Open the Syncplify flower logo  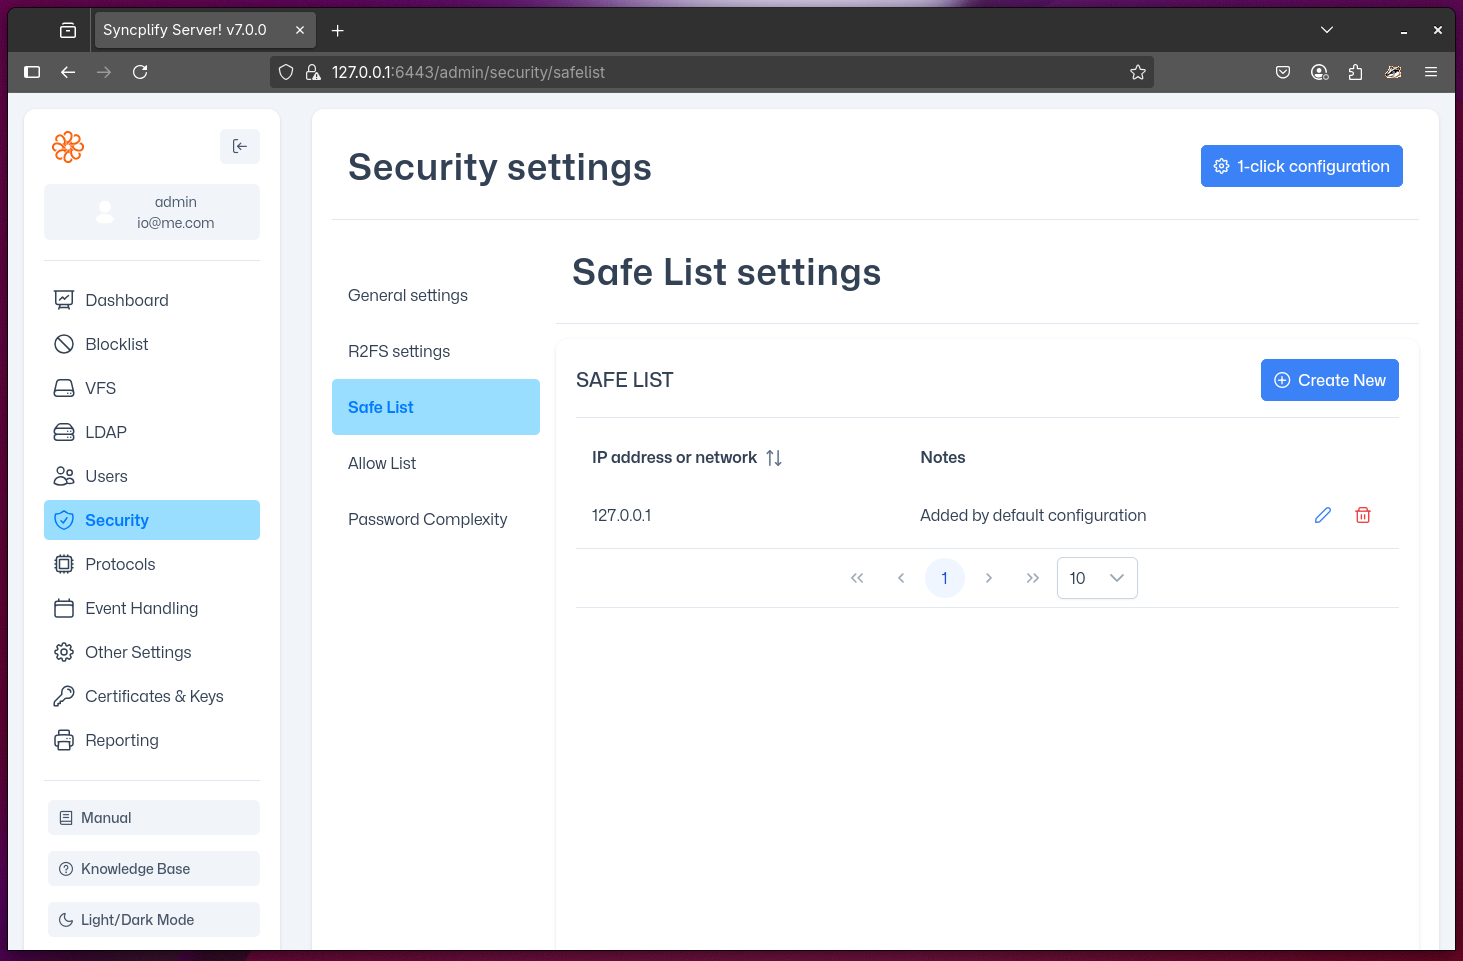(68, 146)
